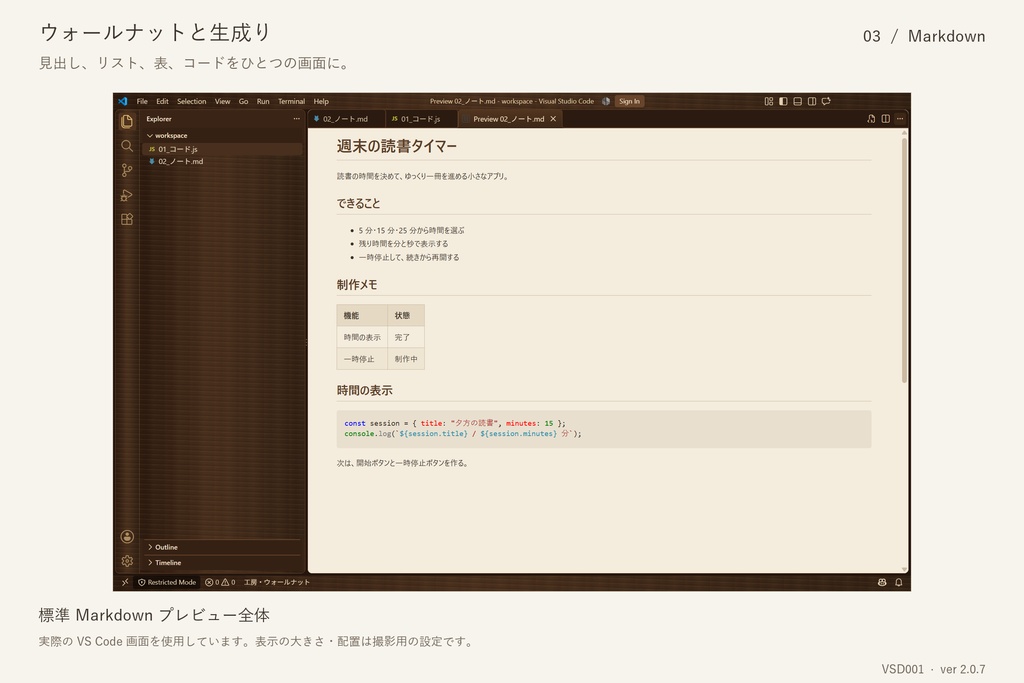1024x683 pixels.
Task: Switch to the 01_コード.js editor tab
Action: (x=421, y=119)
